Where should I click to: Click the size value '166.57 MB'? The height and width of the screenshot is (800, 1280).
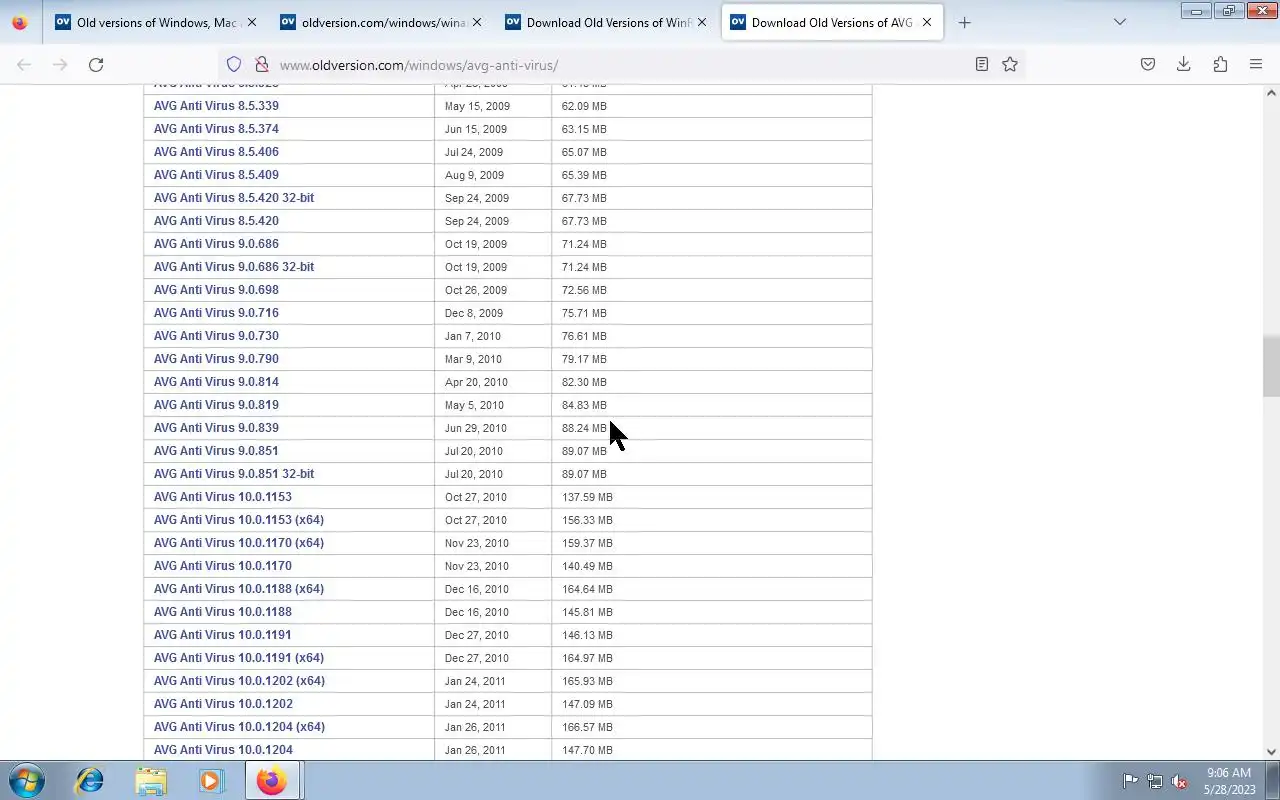pos(587,727)
